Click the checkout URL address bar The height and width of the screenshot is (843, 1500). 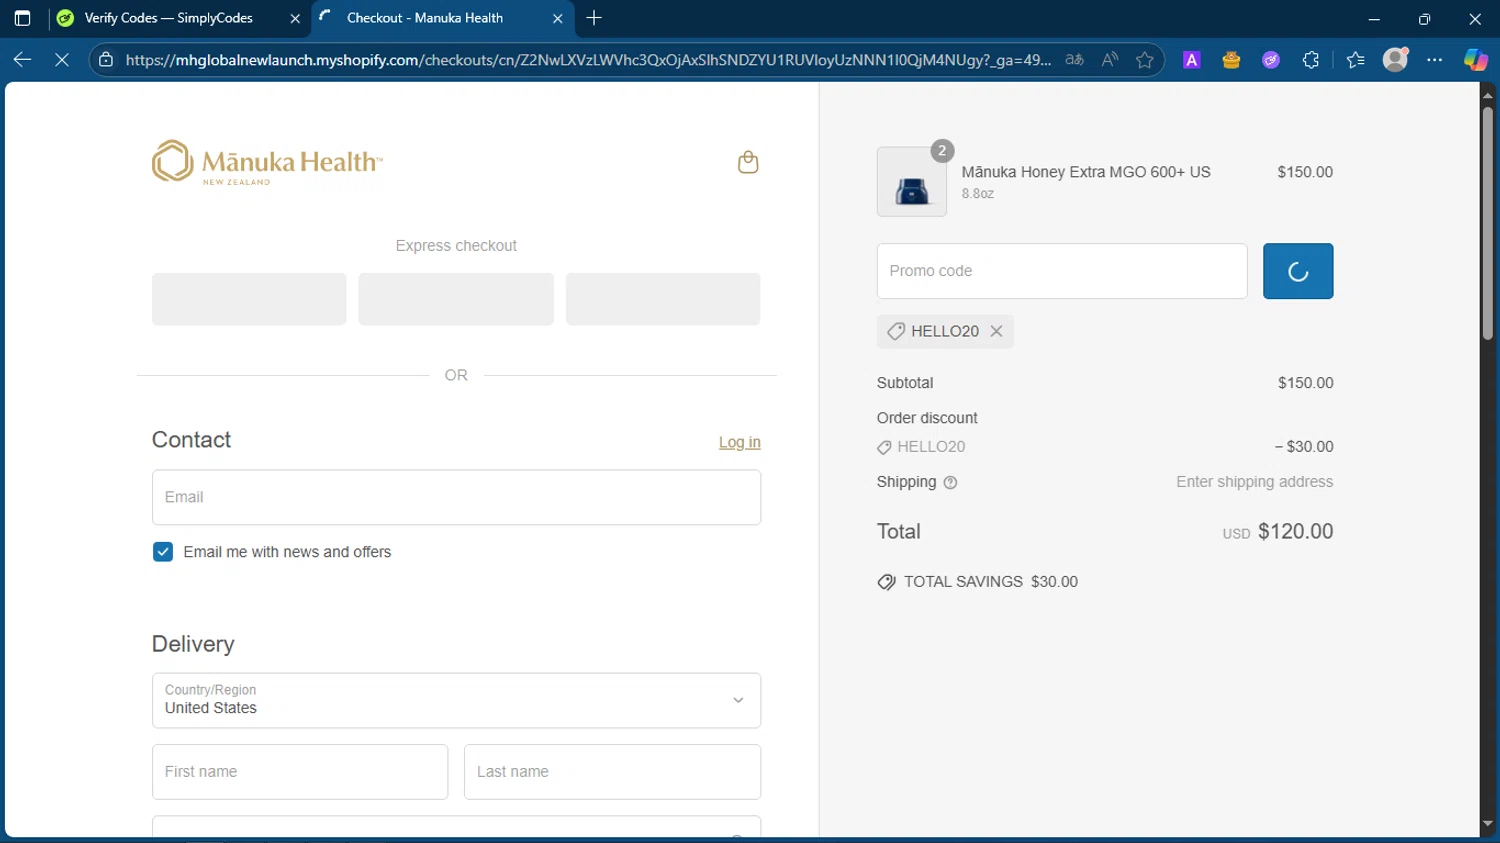588,60
